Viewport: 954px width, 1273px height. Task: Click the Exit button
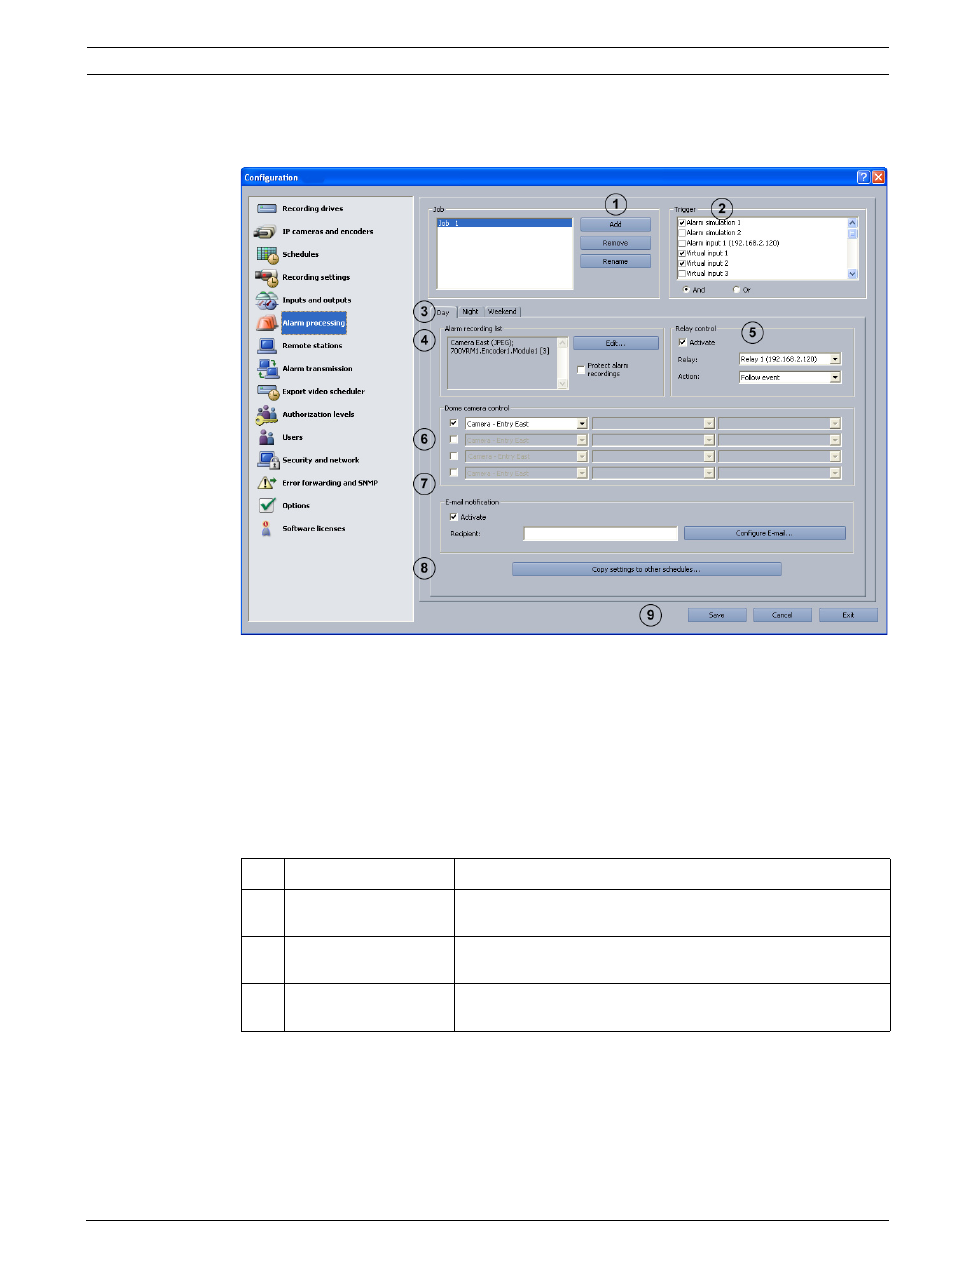848,616
